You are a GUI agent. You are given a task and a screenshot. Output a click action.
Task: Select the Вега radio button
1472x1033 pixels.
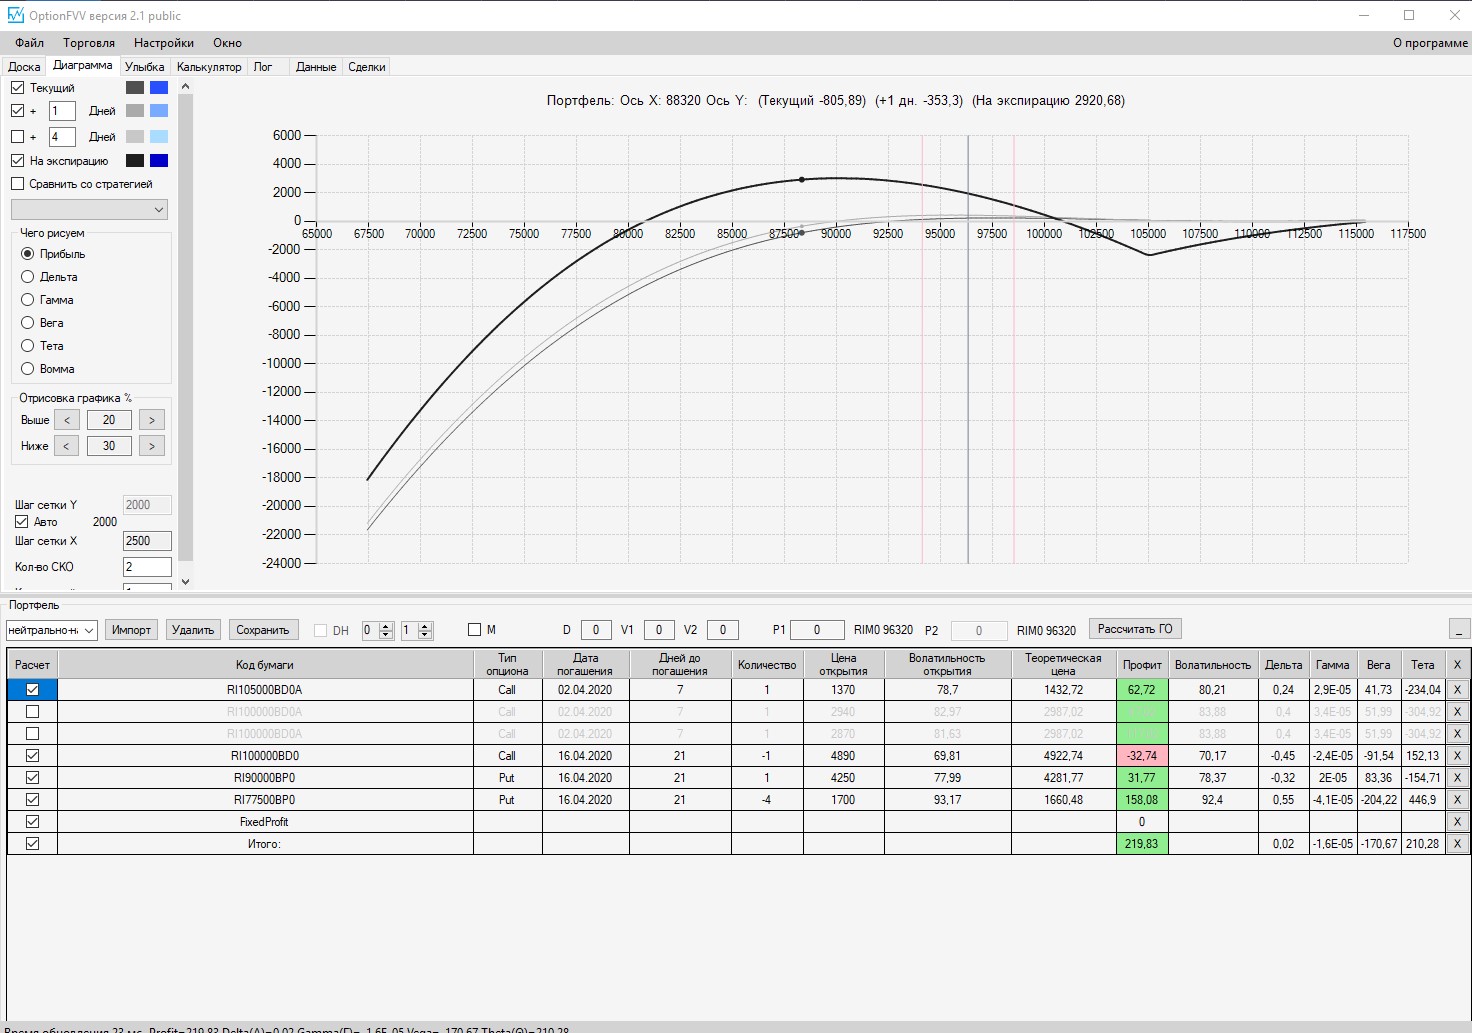click(x=28, y=323)
